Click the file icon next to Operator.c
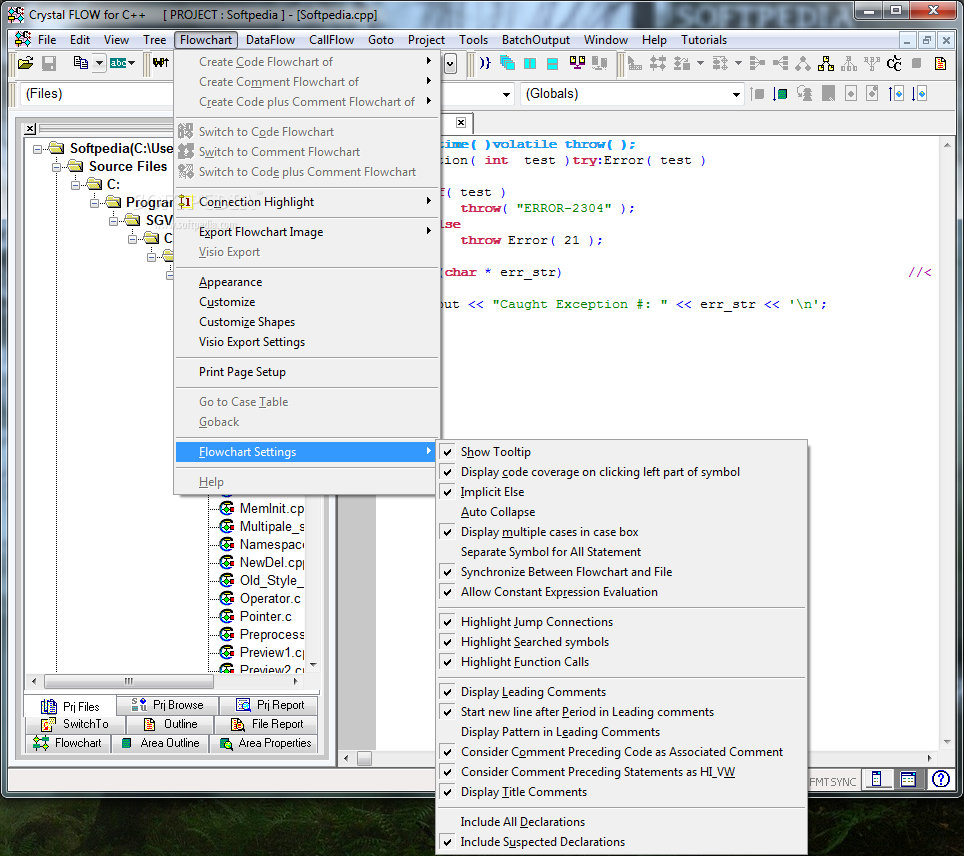Image resolution: width=964 pixels, height=856 pixels. point(227,598)
